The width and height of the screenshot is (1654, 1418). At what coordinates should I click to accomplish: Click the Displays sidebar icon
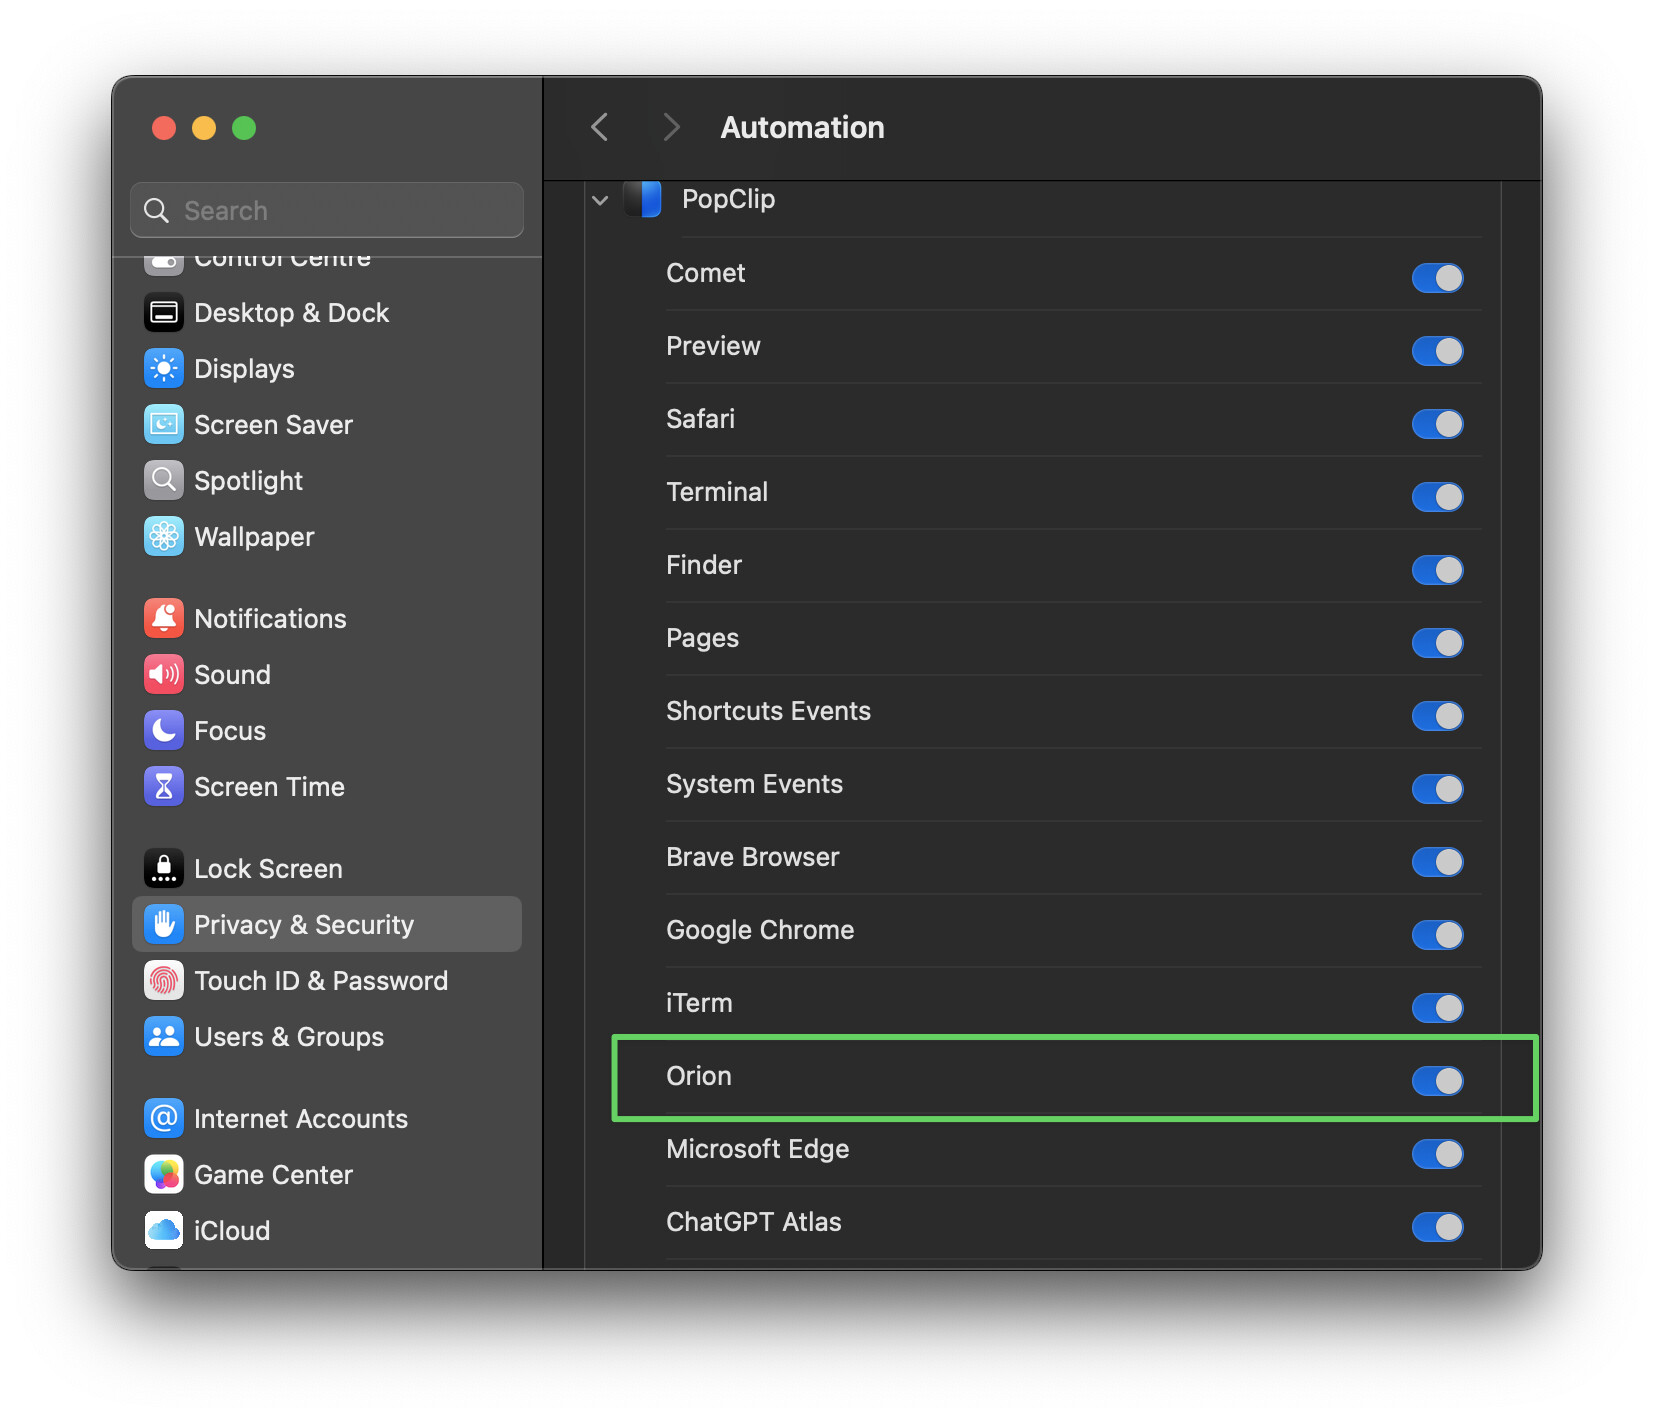(164, 369)
